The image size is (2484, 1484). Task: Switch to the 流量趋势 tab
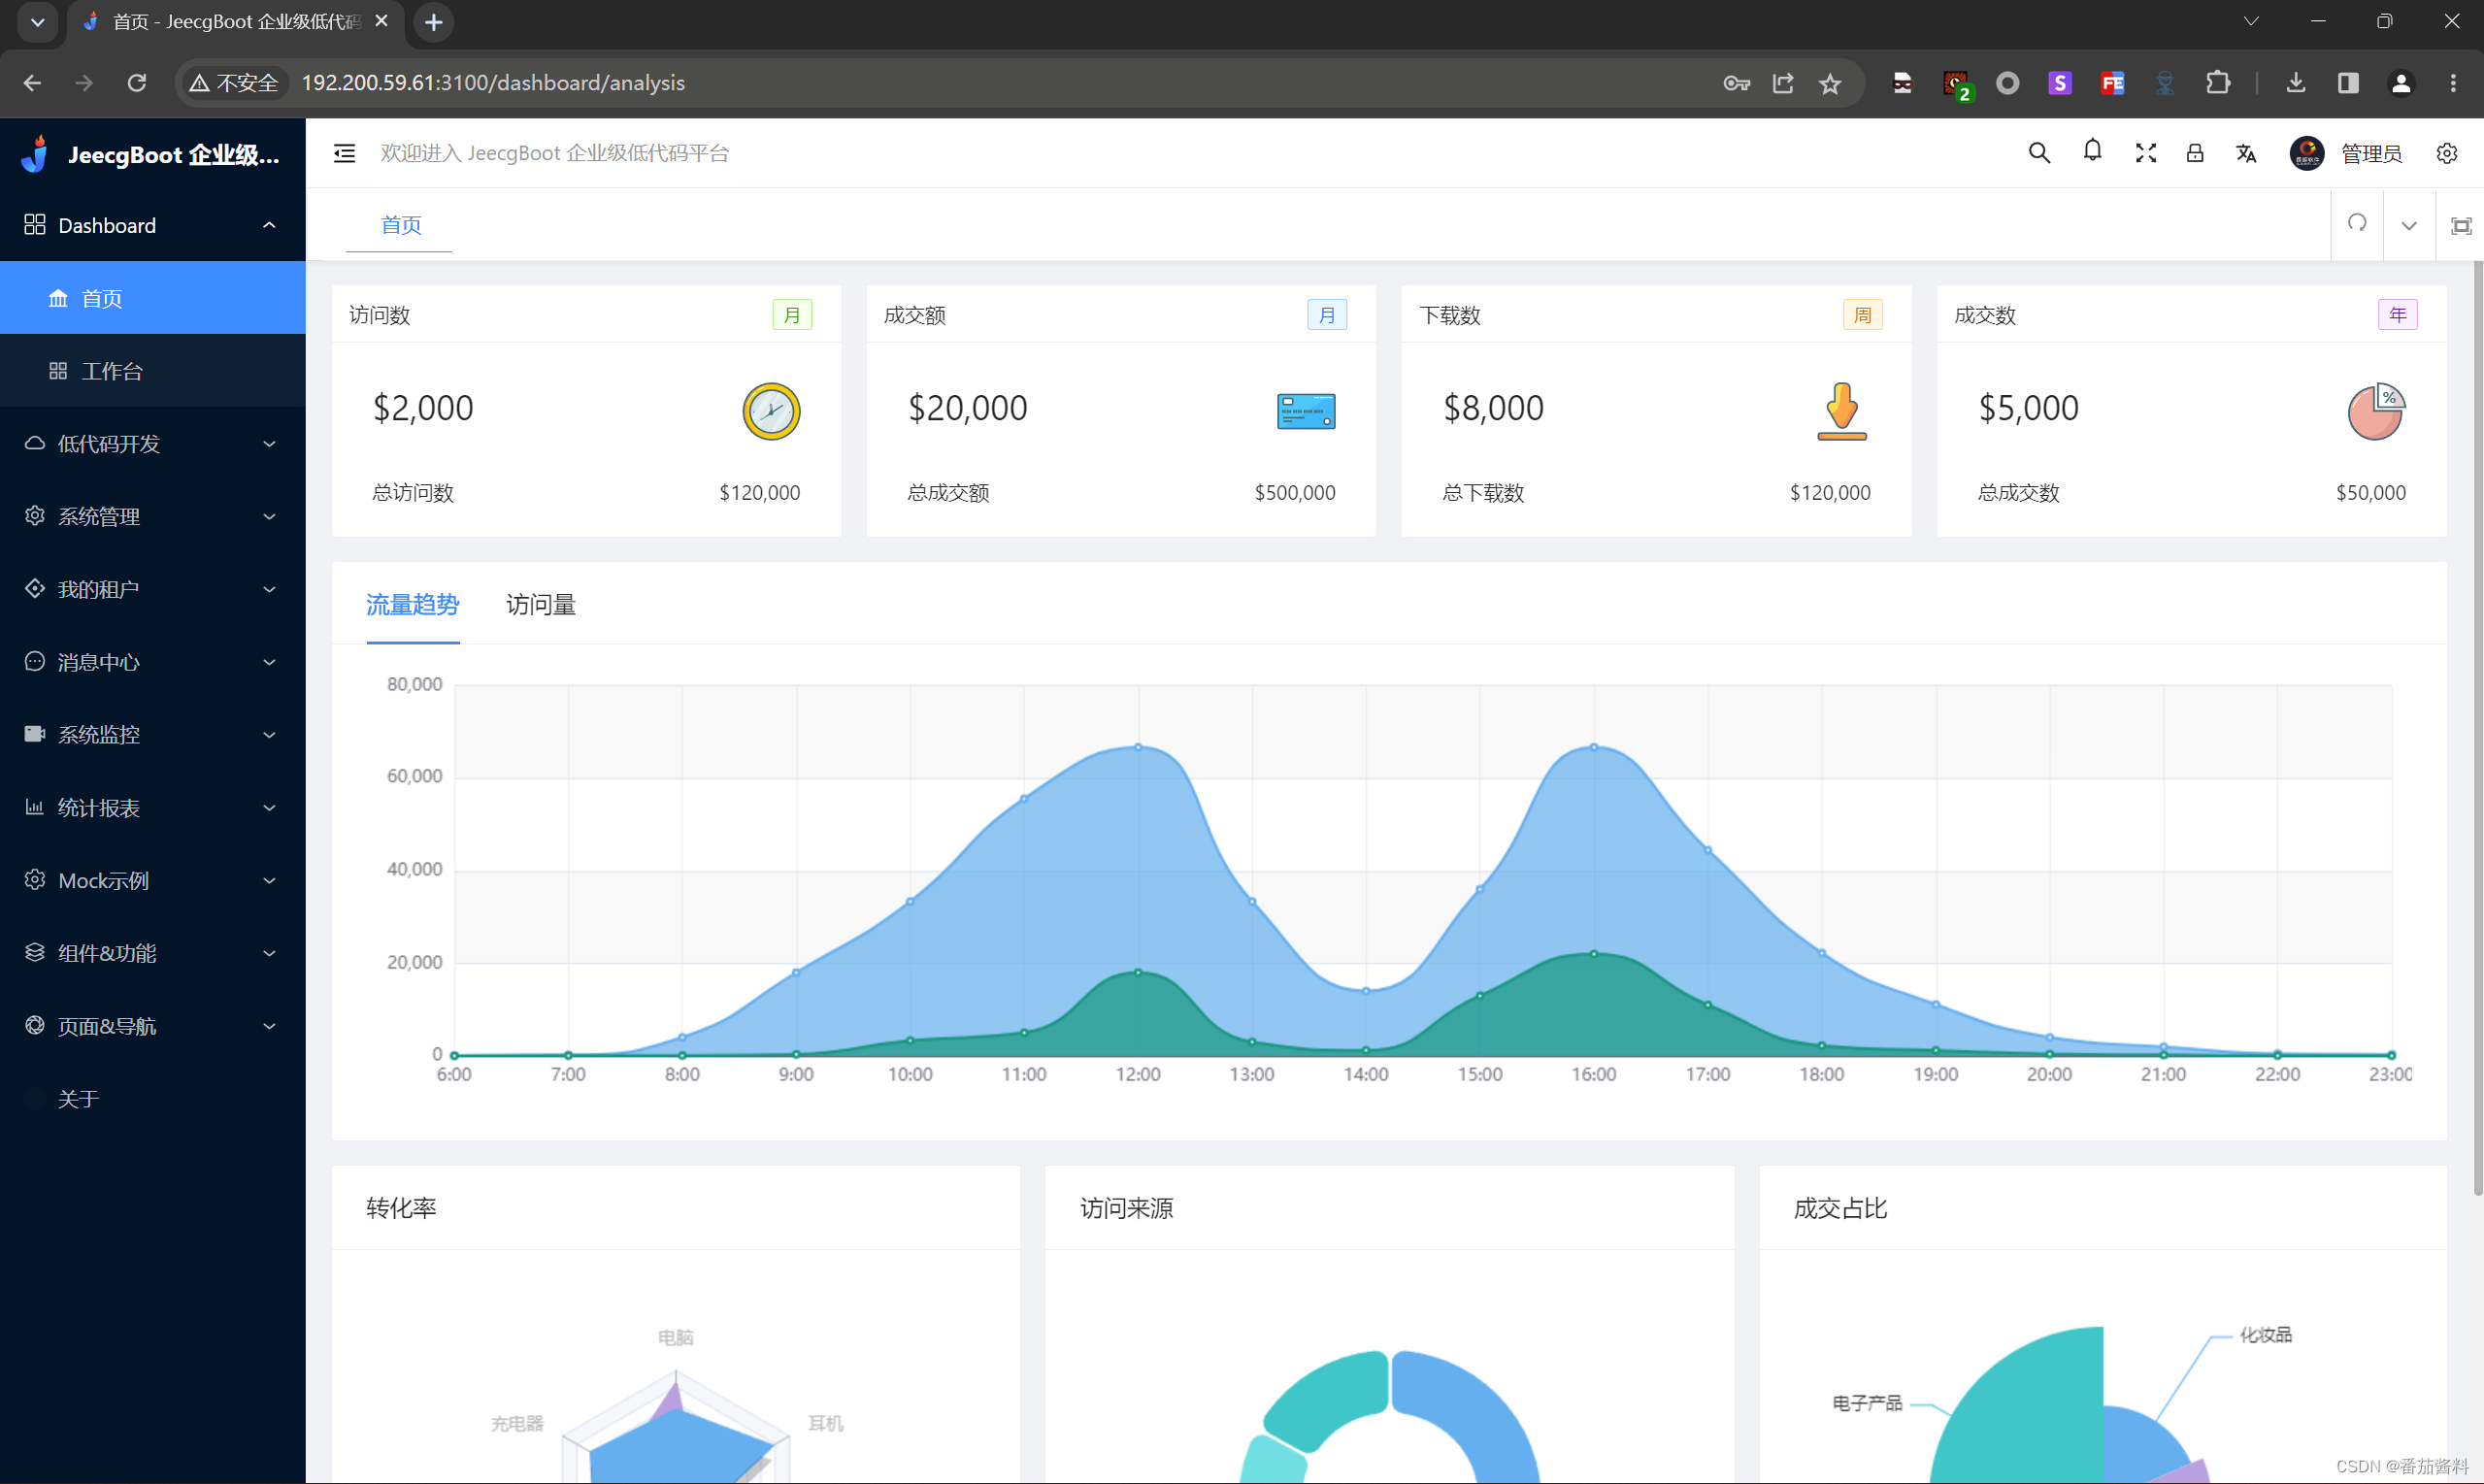click(x=412, y=605)
